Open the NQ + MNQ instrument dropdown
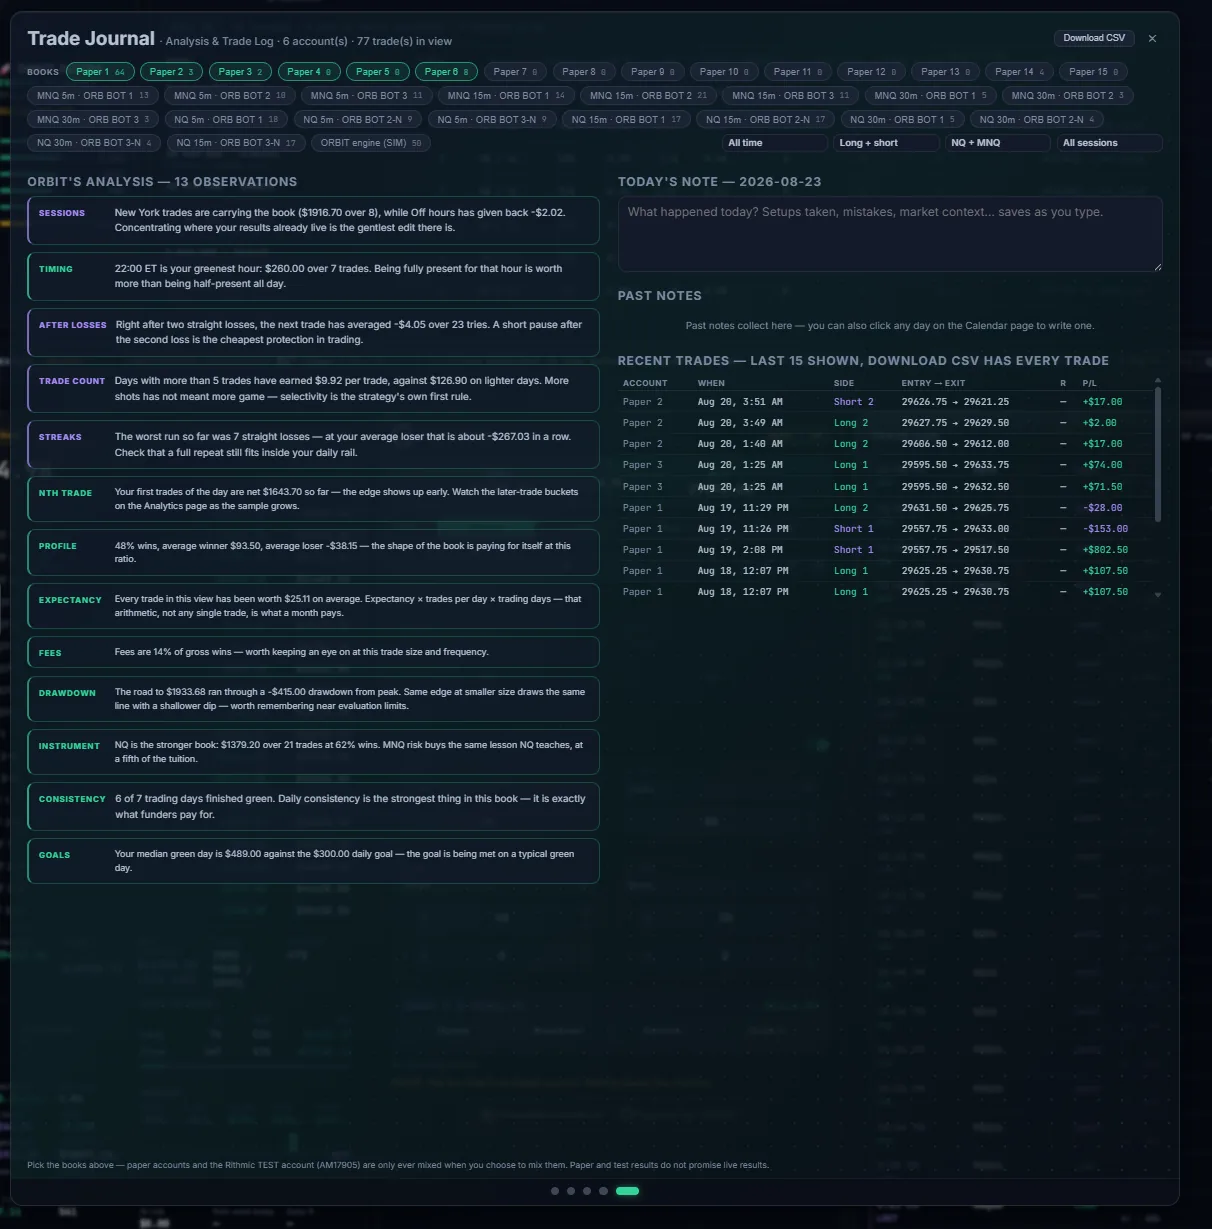The image size is (1212, 1229). (x=998, y=143)
